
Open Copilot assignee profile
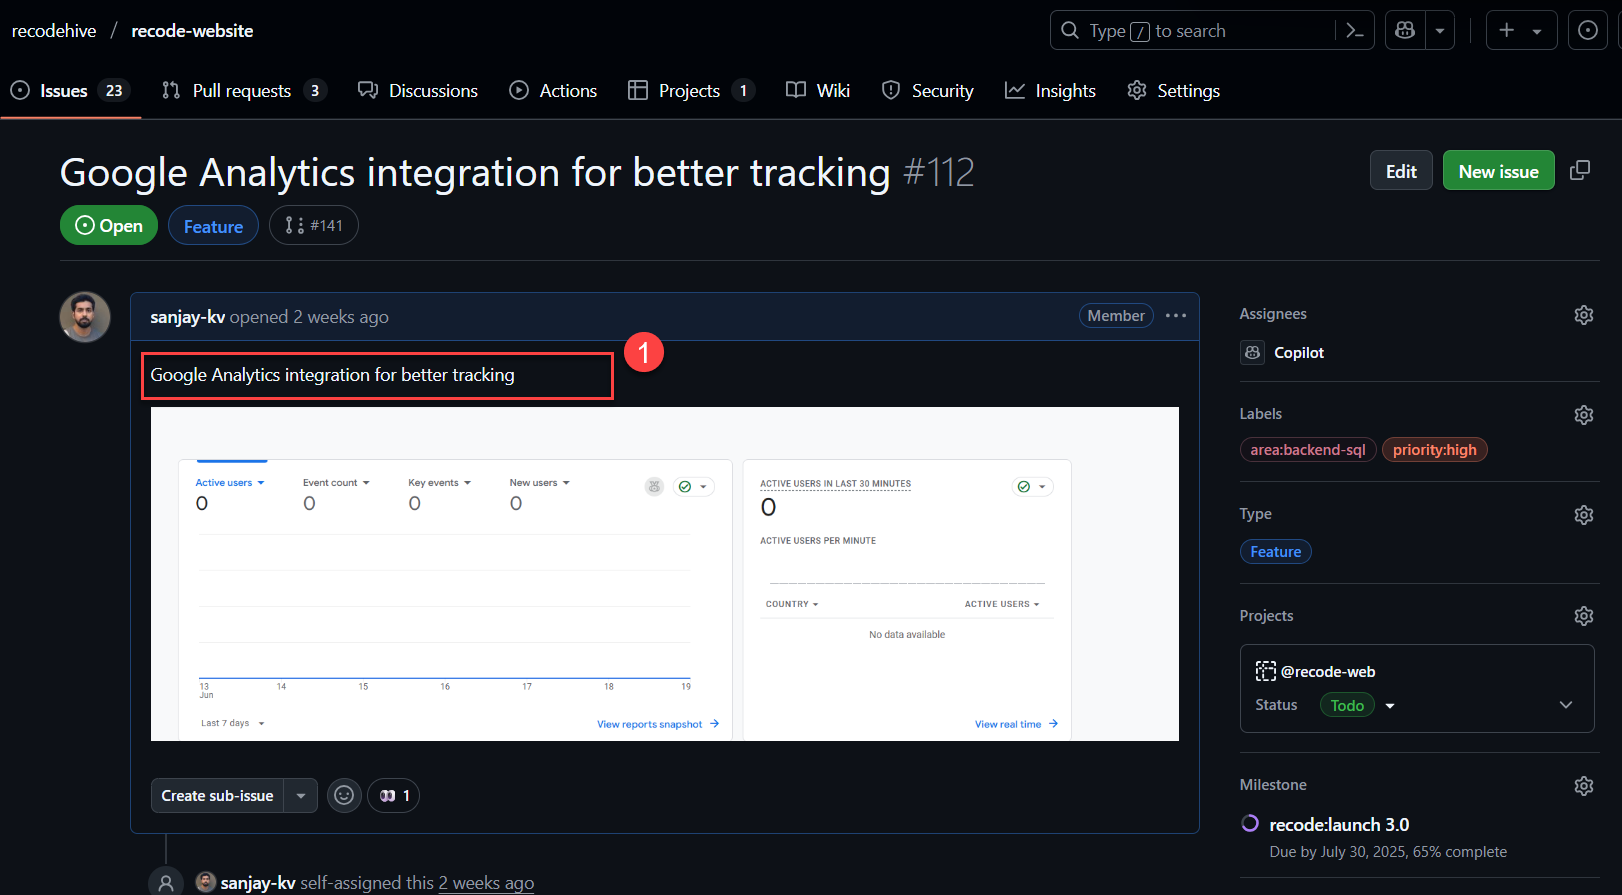(1299, 353)
